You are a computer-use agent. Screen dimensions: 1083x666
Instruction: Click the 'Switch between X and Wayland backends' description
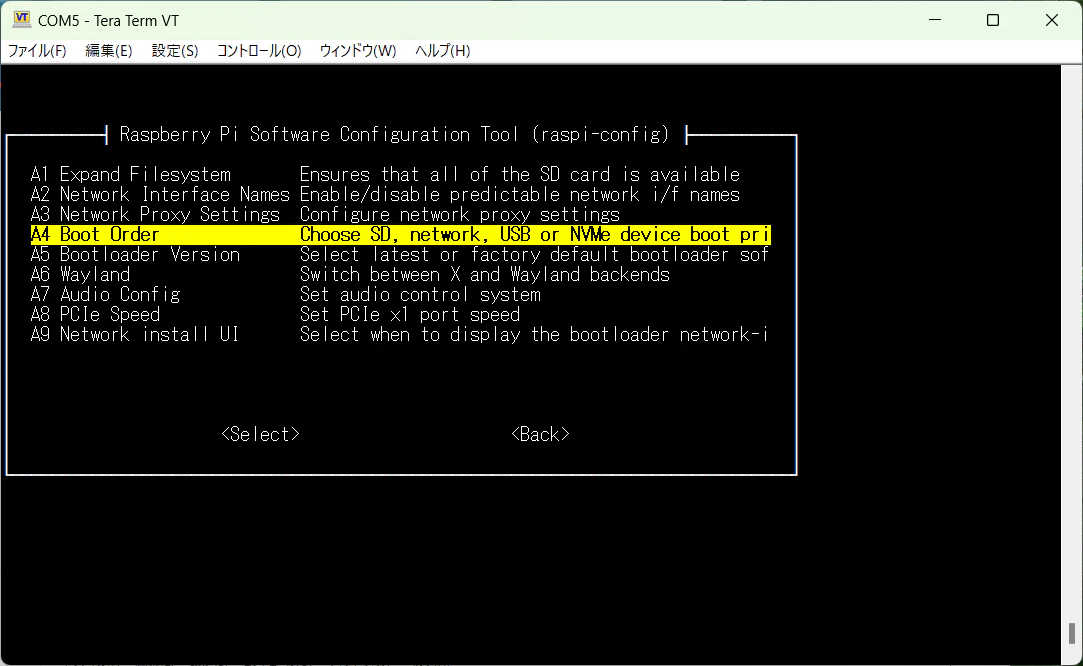484,274
